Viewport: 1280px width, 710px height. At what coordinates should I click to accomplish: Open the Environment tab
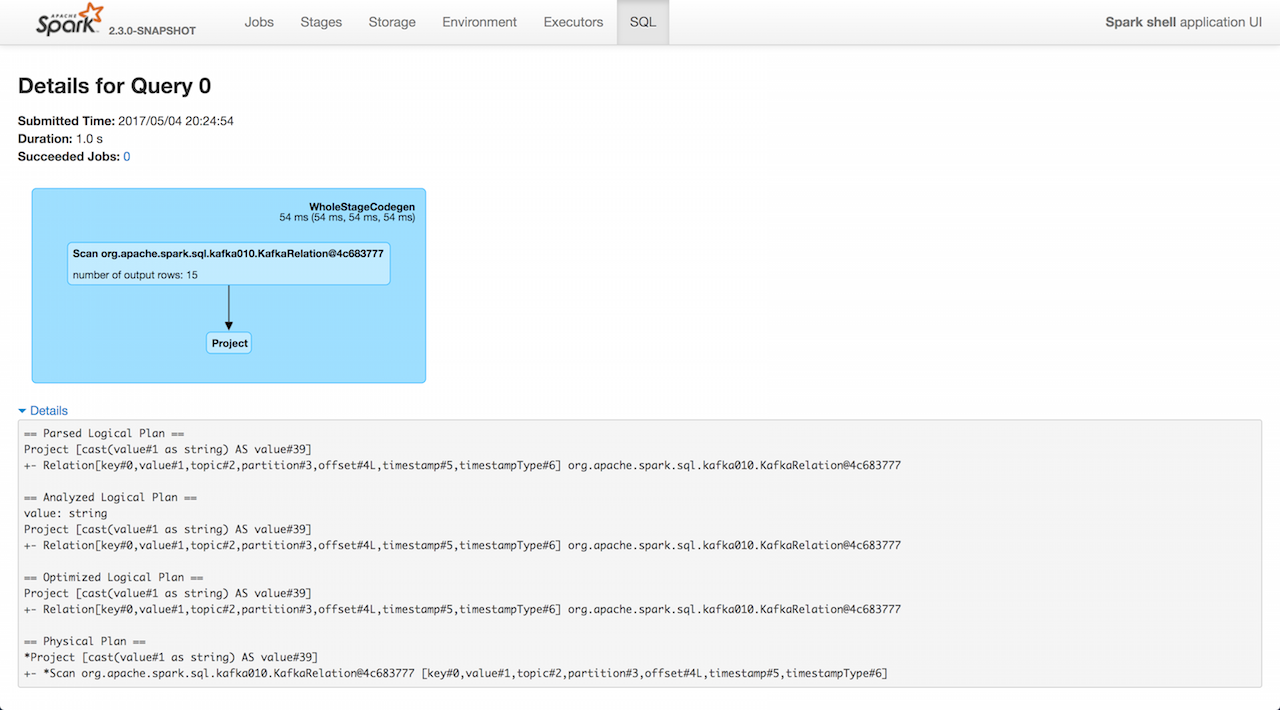coord(480,22)
